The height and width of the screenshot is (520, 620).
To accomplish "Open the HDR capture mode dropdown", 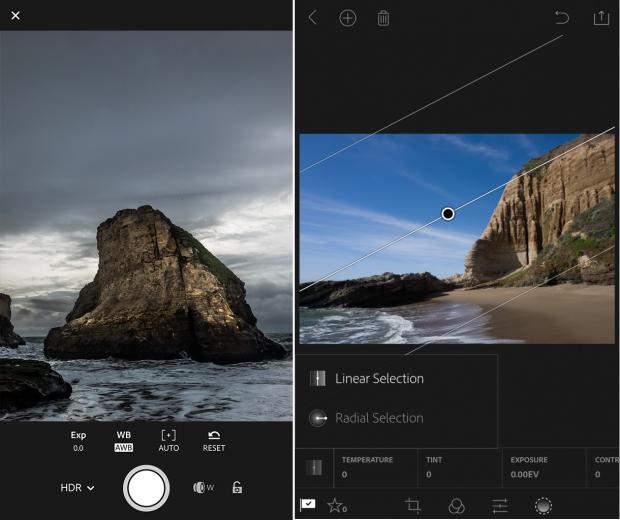I will click(x=77, y=488).
